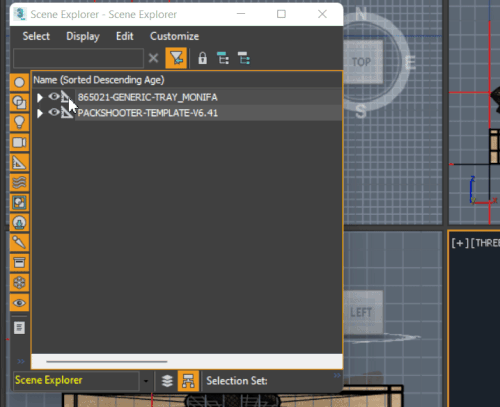Open the Select menu
The height and width of the screenshot is (407, 500).
(36, 36)
